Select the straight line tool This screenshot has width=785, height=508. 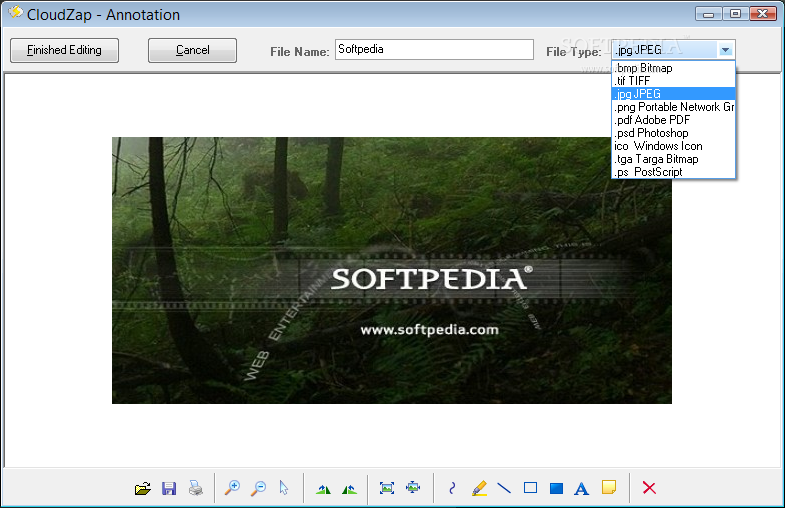(x=504, y=488)
